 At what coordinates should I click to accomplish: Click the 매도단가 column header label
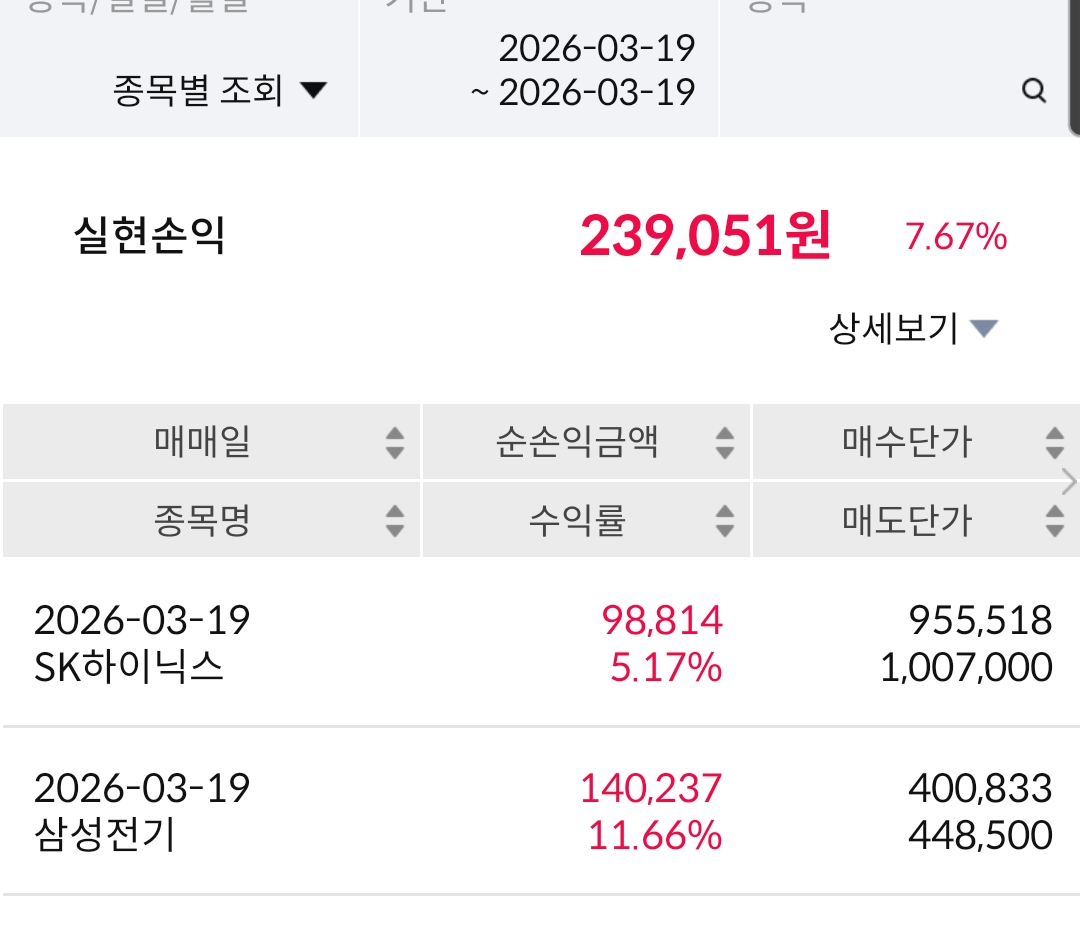coord(907,520)
